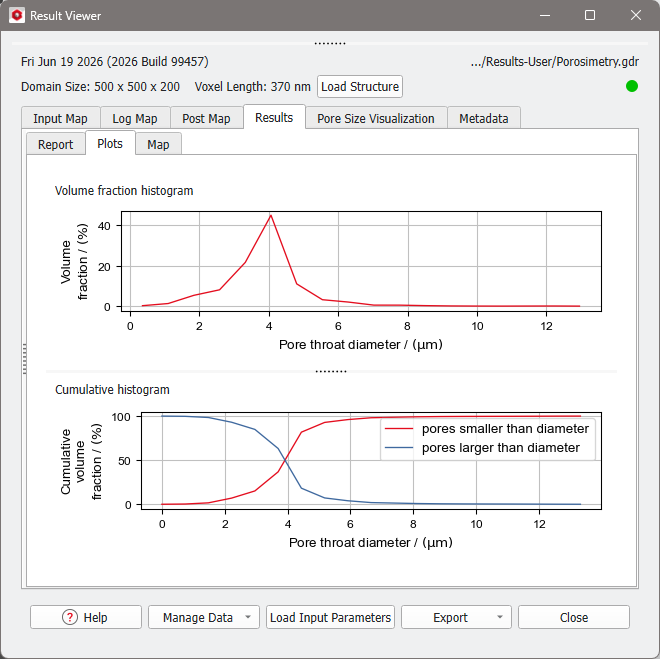Minimize the Result Viewer window
Viewport: 660px width, 659px height.
(x=545, y=16)
